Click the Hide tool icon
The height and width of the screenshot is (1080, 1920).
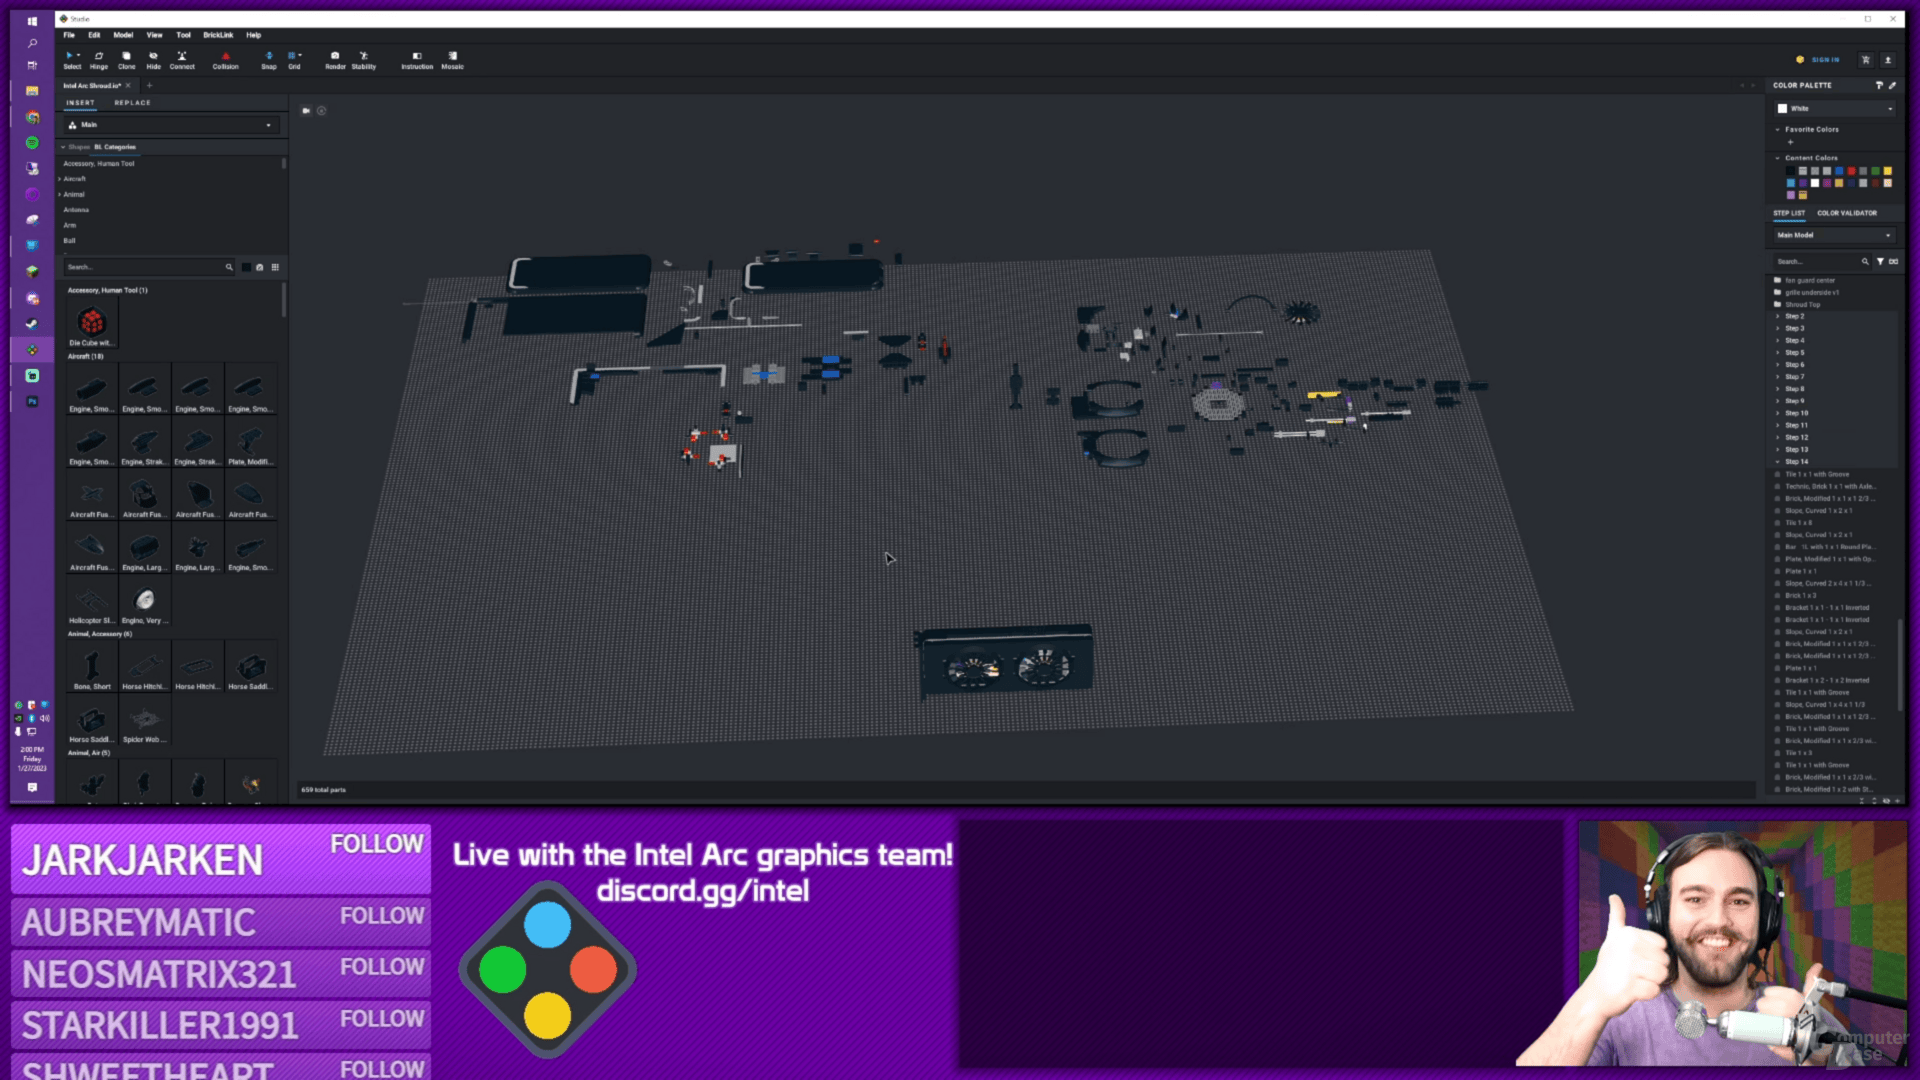[153, 60]
